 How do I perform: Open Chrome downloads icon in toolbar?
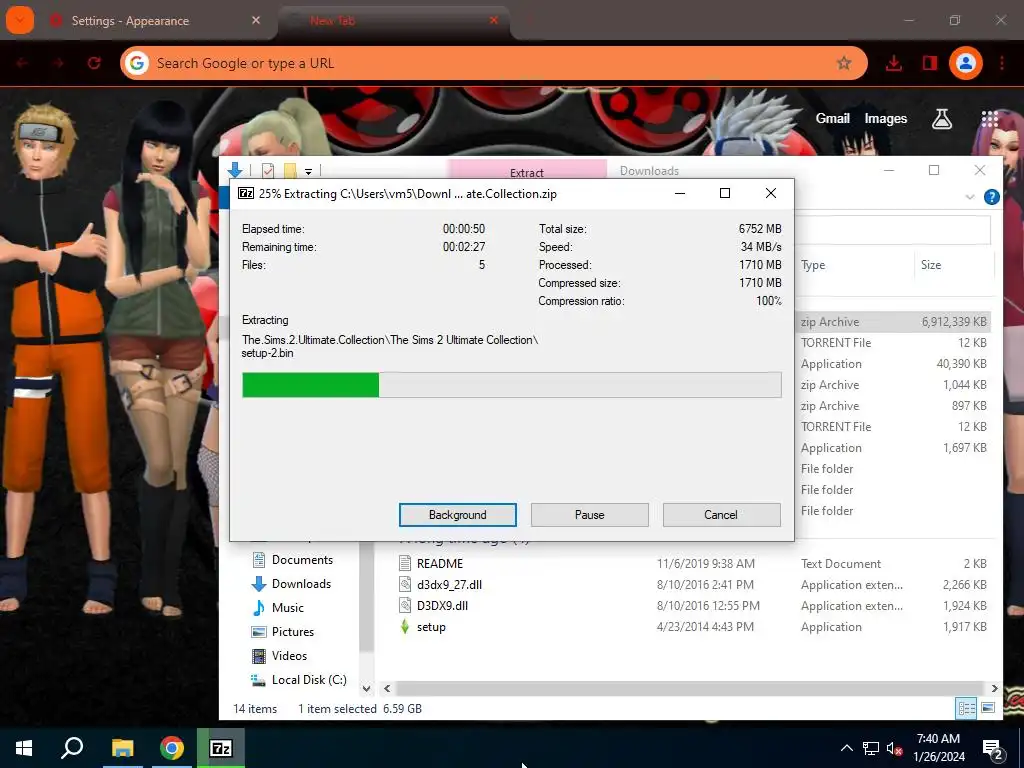pyautogui.click(x=893, y=63)
